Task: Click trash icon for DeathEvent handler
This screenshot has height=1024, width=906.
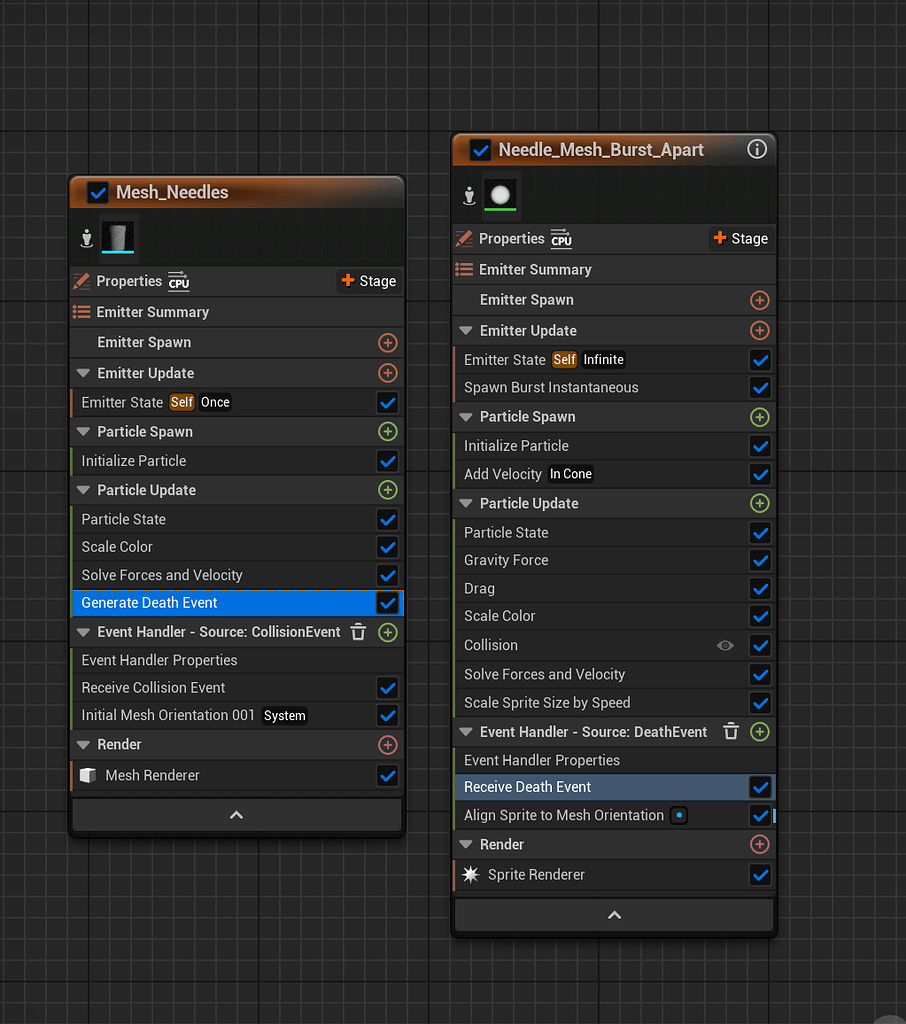Action: click(731, 732)
